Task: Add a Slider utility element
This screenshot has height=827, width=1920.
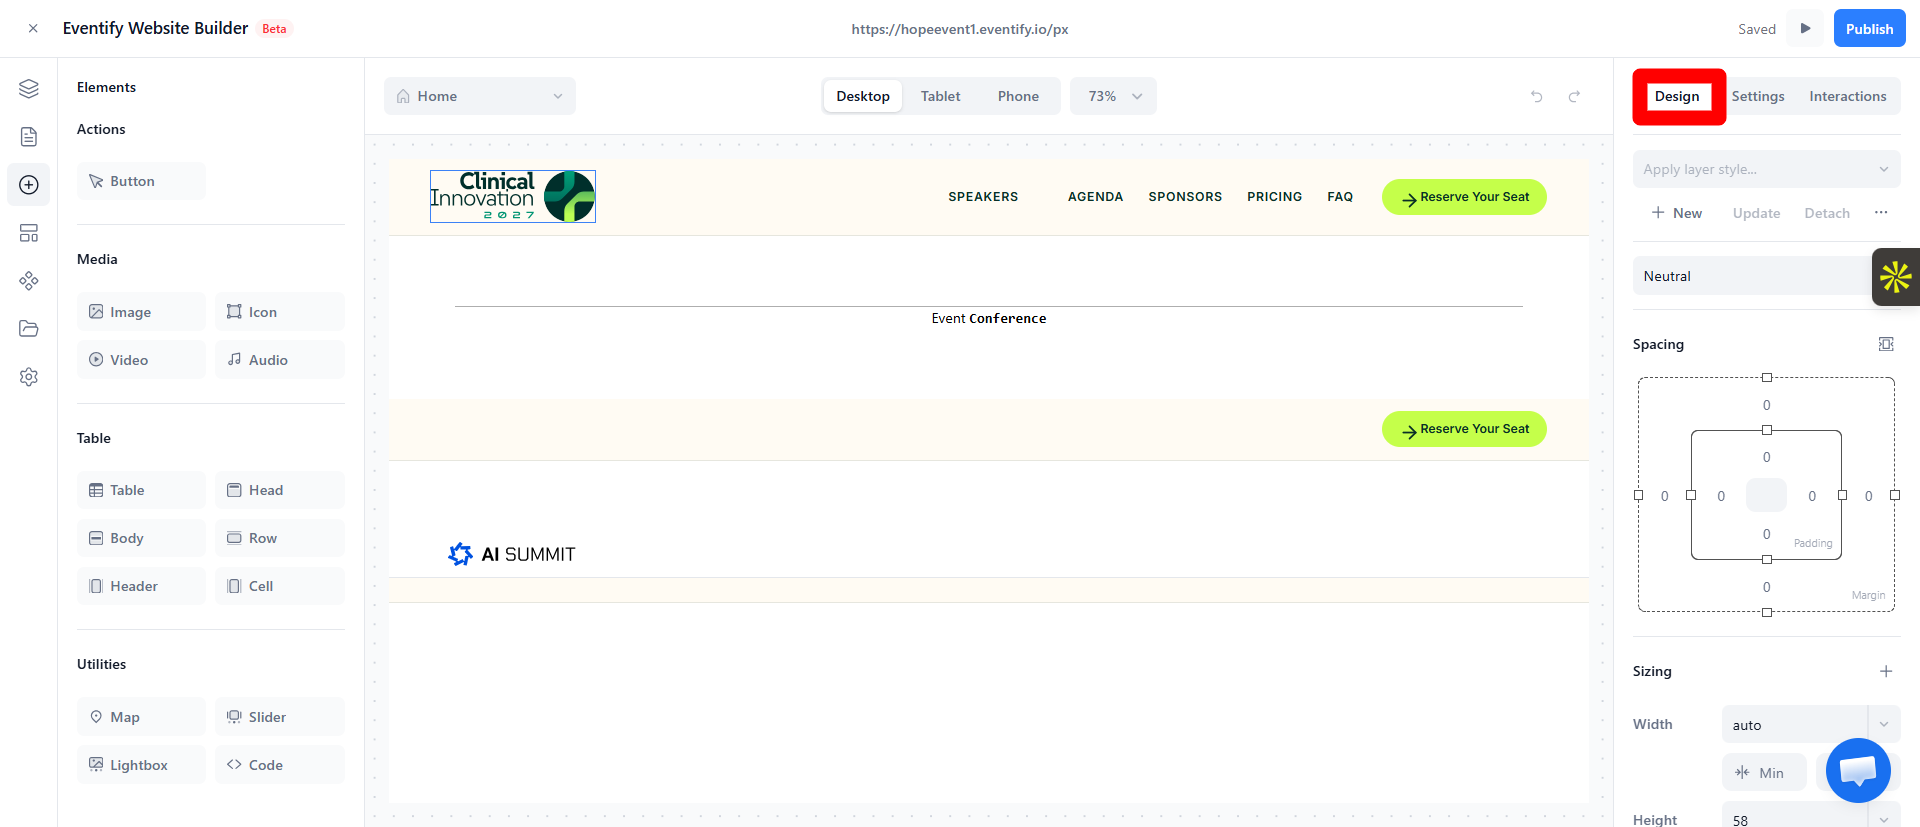Action: click(280, 717)
